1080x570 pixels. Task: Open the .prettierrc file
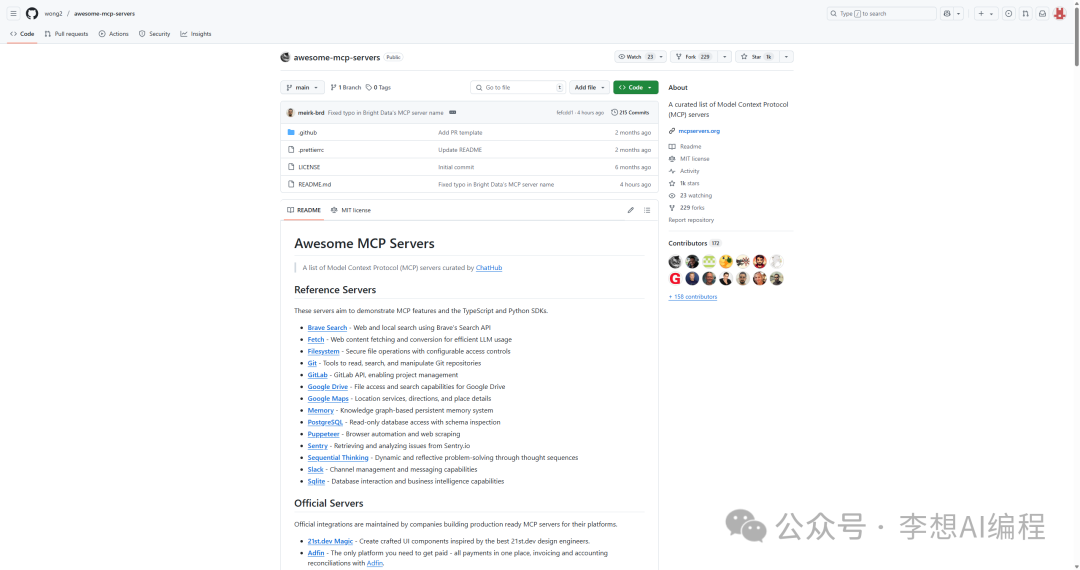coord(311,150)
